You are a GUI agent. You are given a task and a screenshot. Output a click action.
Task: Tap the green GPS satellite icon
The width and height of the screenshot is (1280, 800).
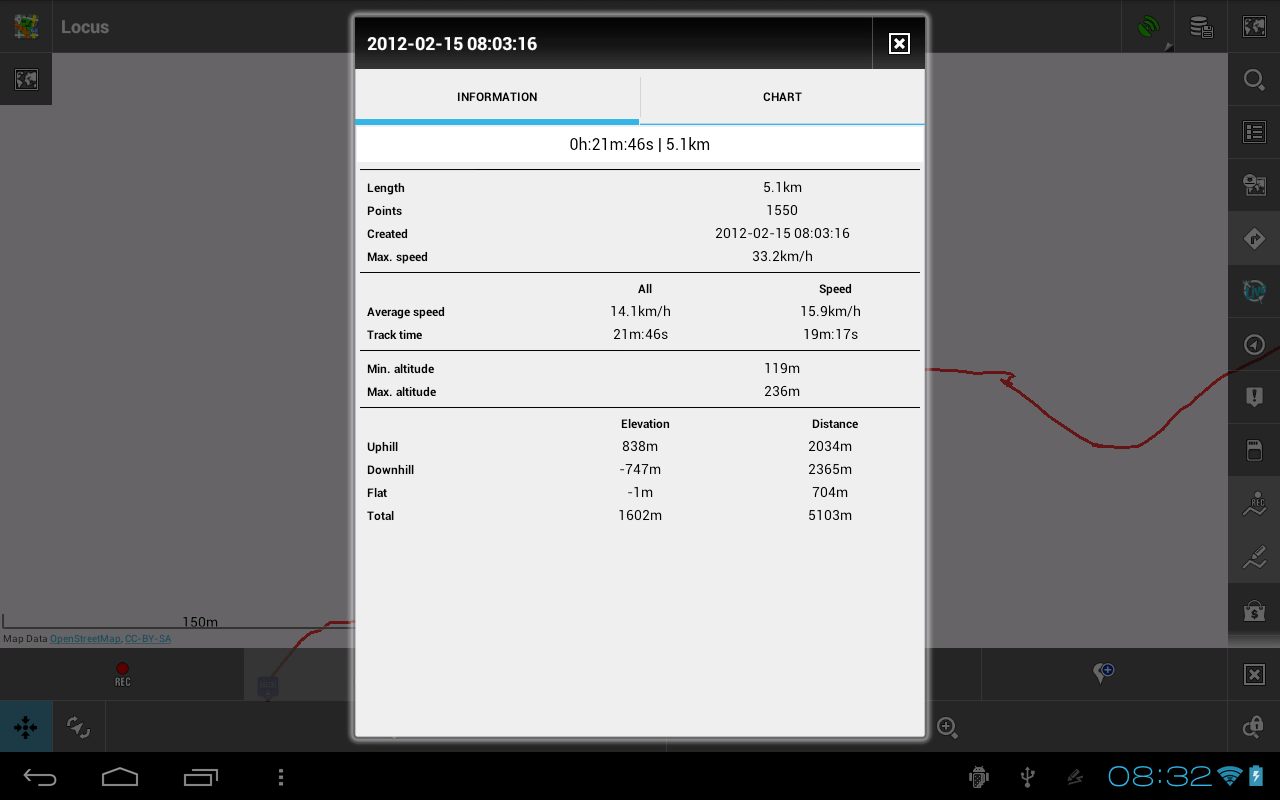(x=1149, y=27)
